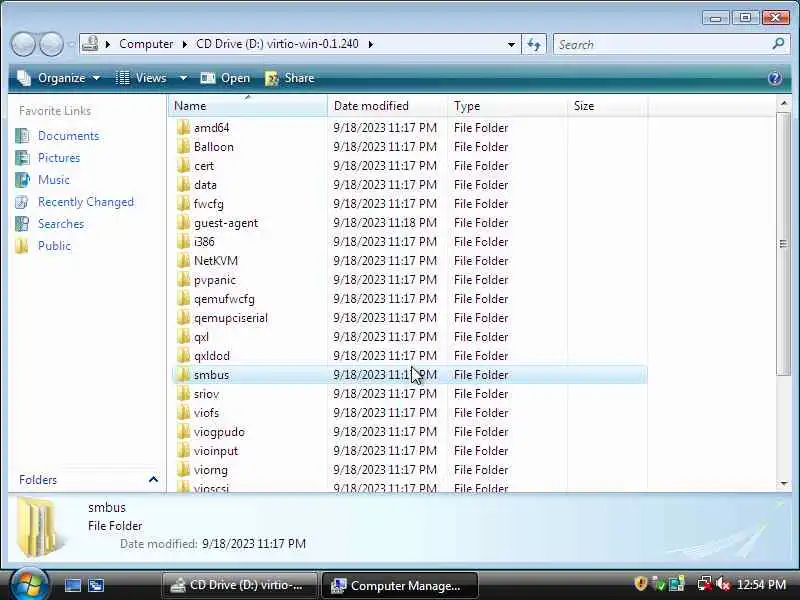800x600 pixels.
Task: Click the Computer breadcrumb
Action: click(x=146, y=44)
